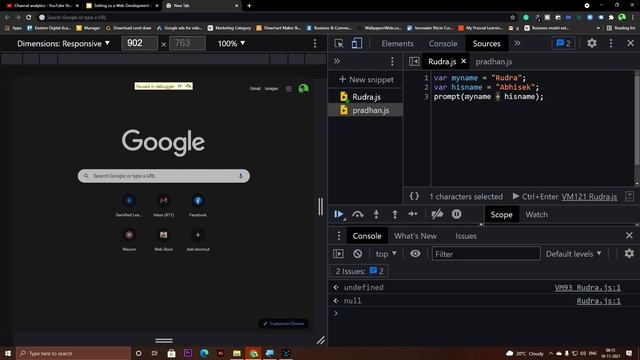Open the What's New drawer tab

tap(415, 236)
